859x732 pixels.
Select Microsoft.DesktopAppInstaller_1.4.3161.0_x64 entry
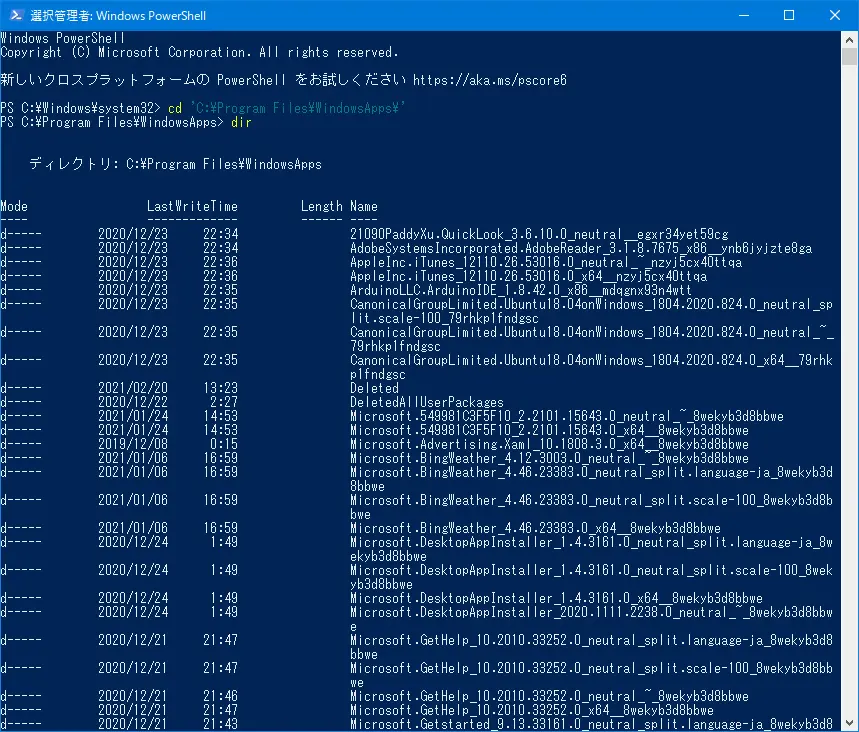(556, 598)
